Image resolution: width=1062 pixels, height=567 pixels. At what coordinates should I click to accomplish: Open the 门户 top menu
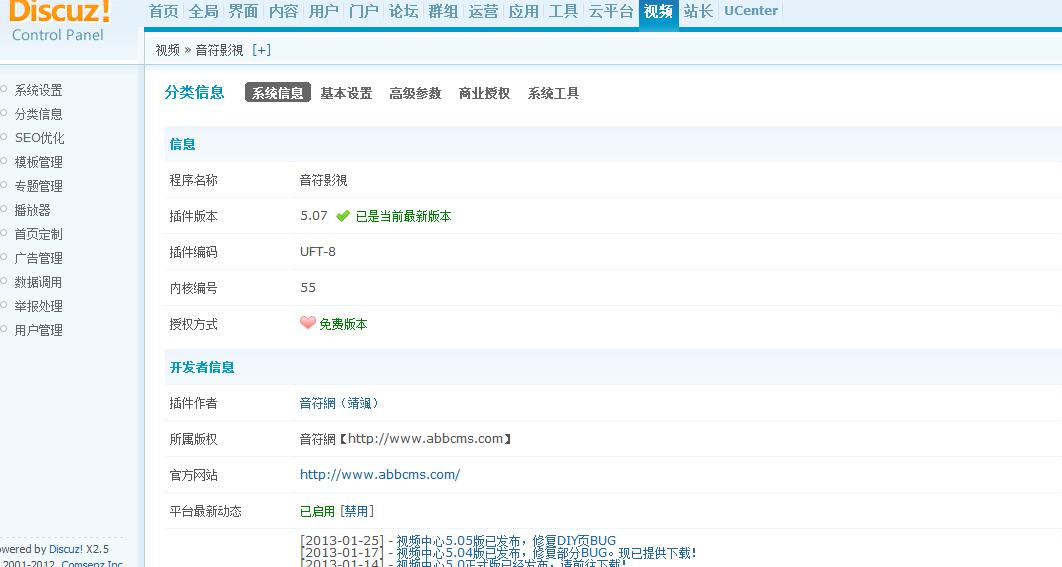(364, 12)
